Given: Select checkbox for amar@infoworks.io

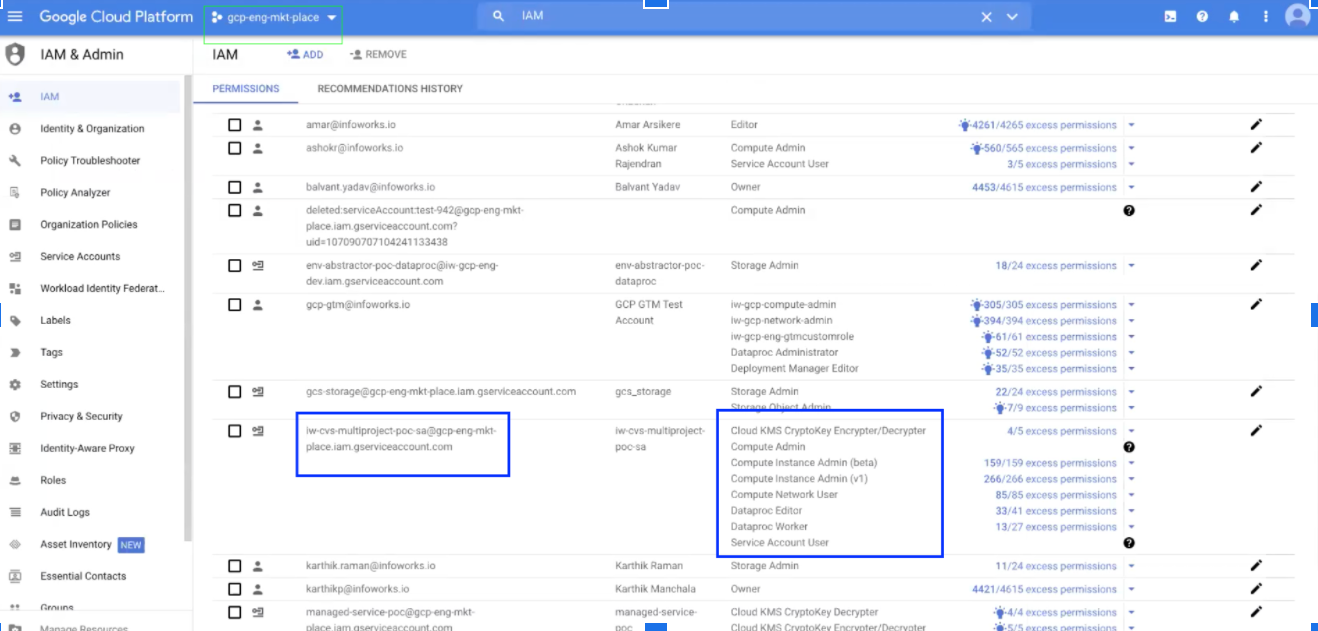Looking at the screenshot, I should click(234, 125).
